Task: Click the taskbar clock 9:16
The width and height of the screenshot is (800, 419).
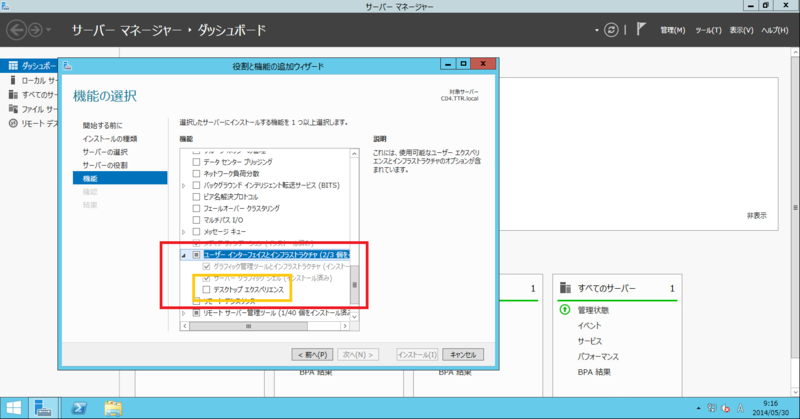Action: (x=770, y=403)
